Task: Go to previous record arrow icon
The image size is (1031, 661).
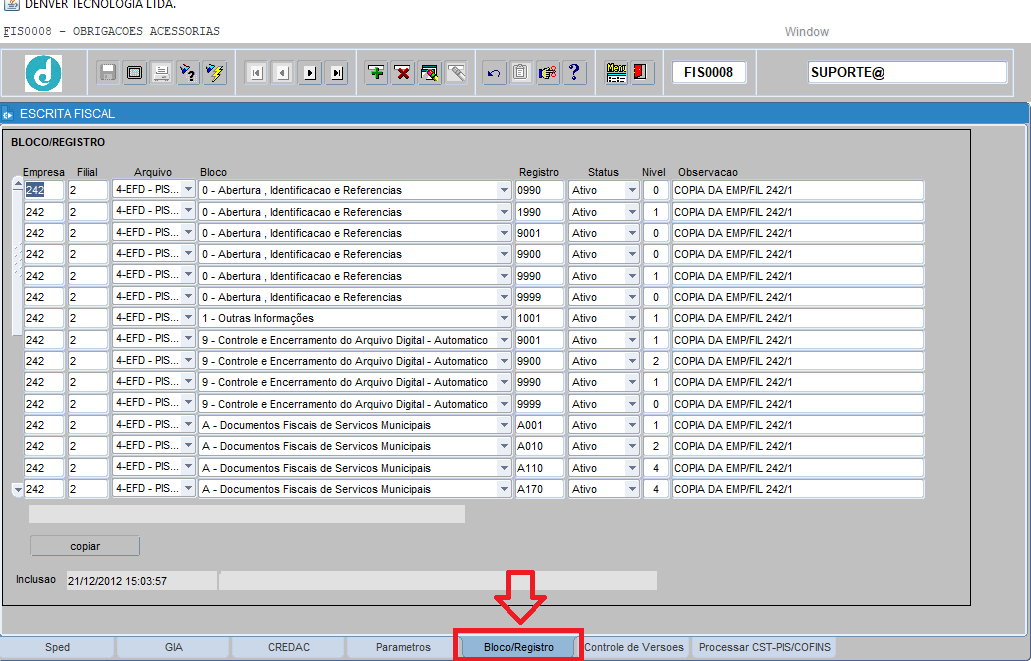Action: point(283,72)
